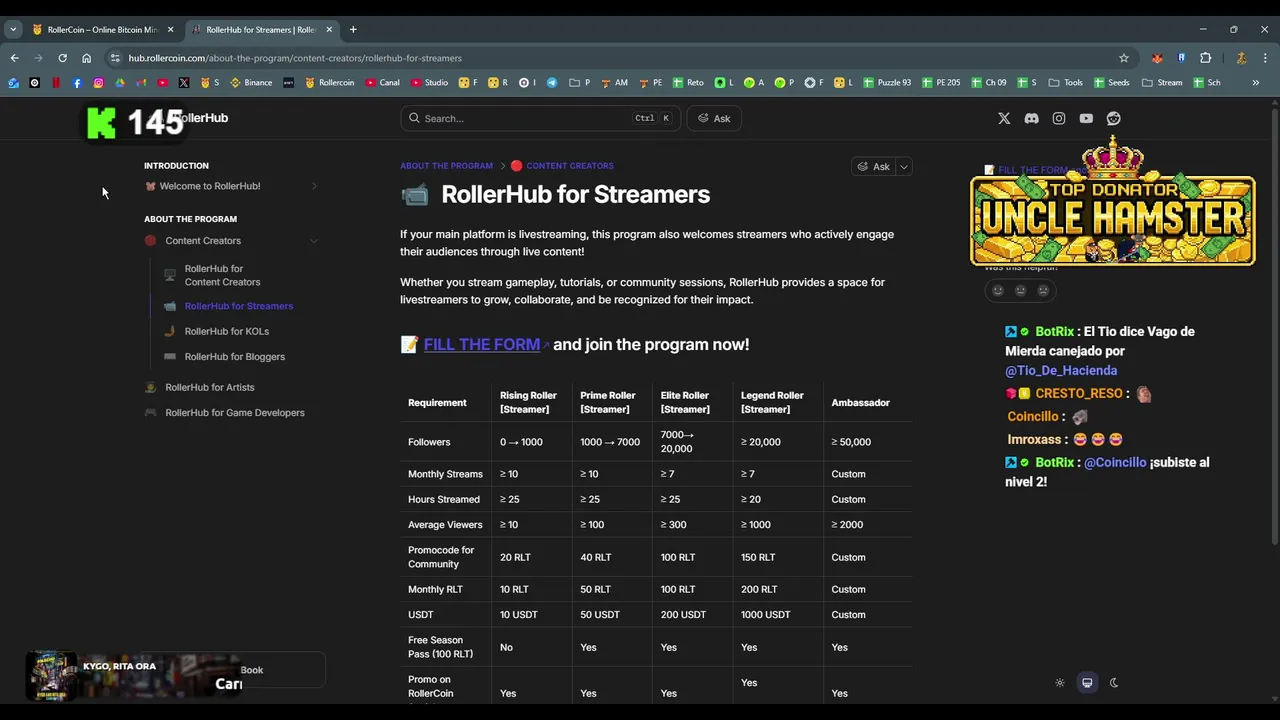The height and width of the screenshot is (720, 1280).
Task: Open Bitwarden shield extension icon
Action: click(x=1181, y=58)
